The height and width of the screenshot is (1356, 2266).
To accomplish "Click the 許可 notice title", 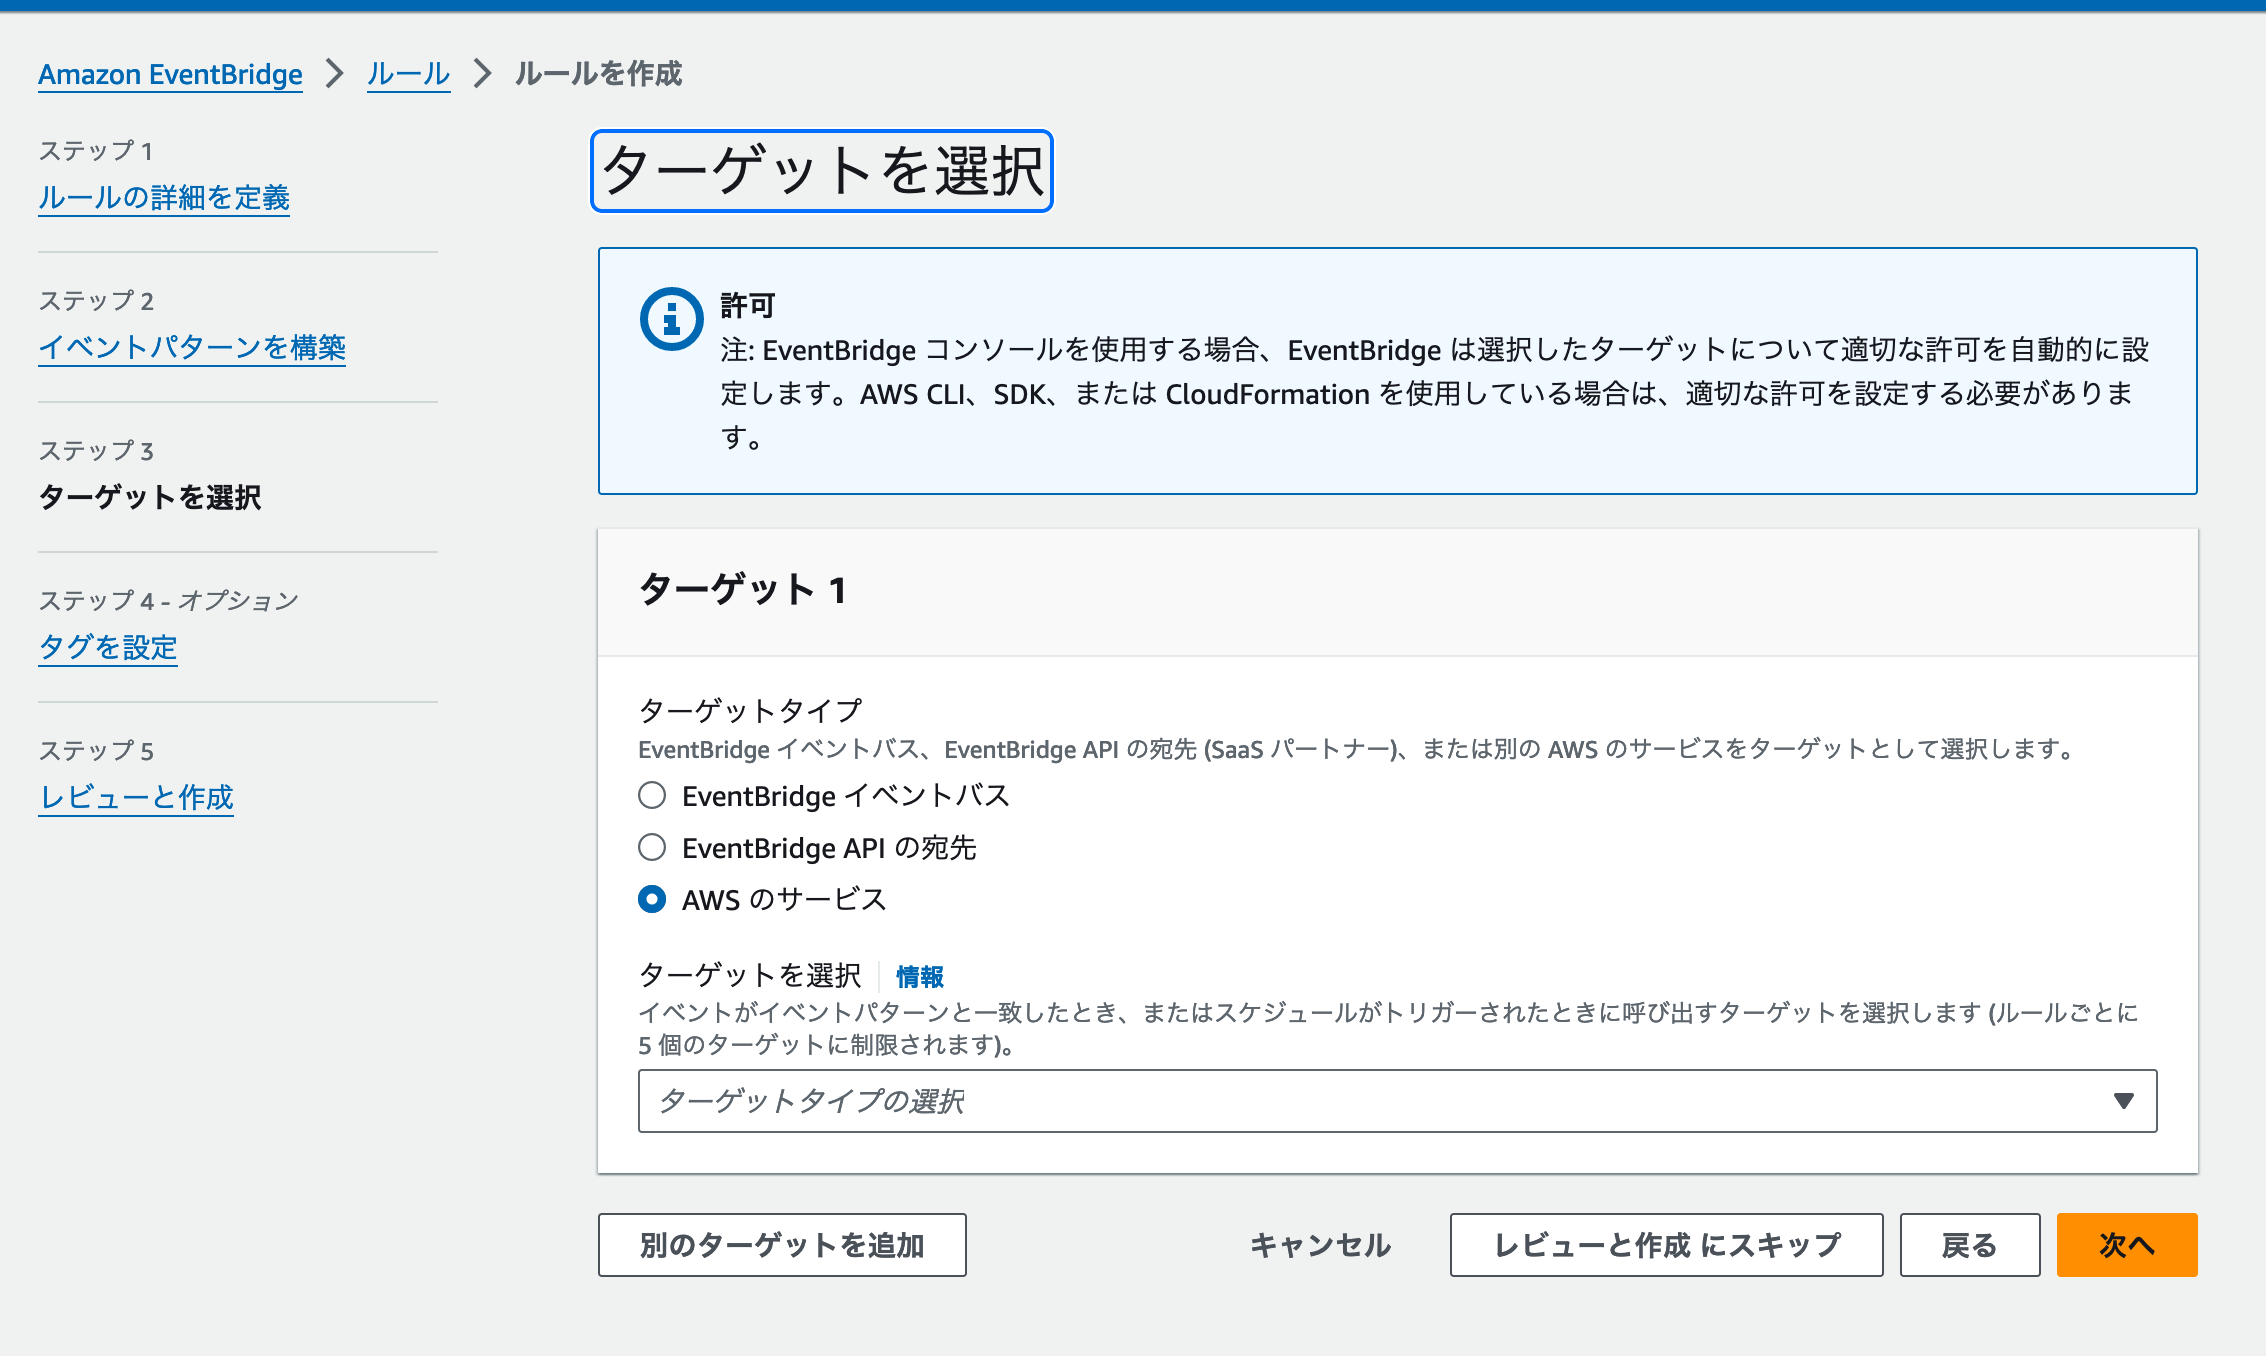I will click(x=748, y=305).
